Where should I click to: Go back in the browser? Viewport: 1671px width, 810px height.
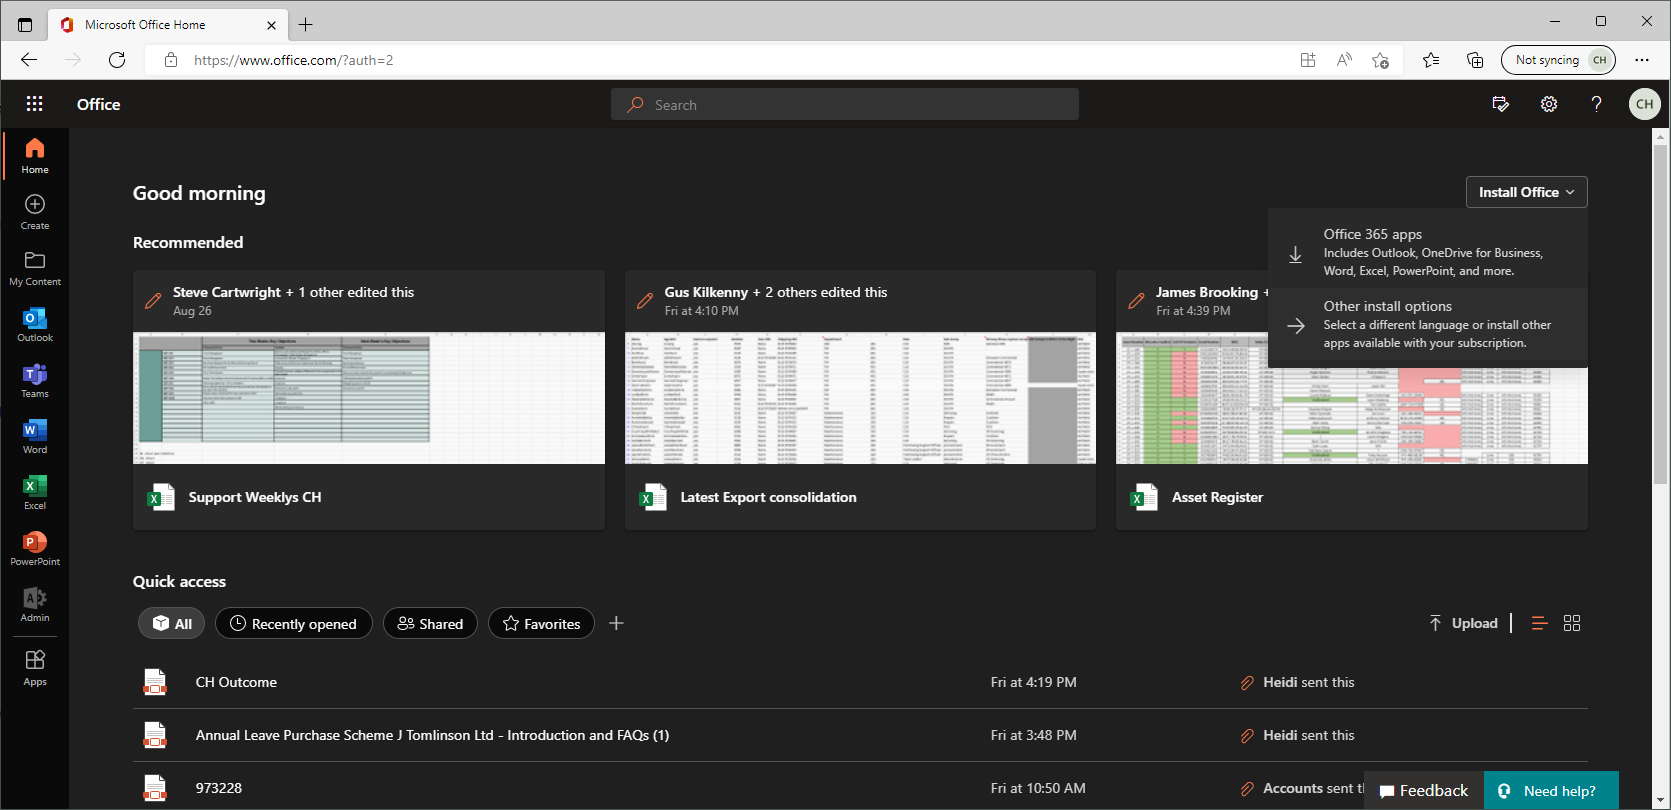tap(29, 60)
